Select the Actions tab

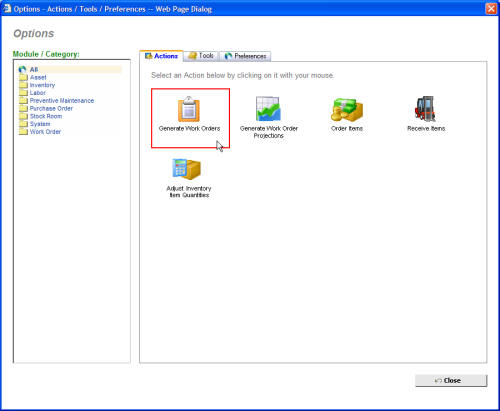(x=161, y=56)
